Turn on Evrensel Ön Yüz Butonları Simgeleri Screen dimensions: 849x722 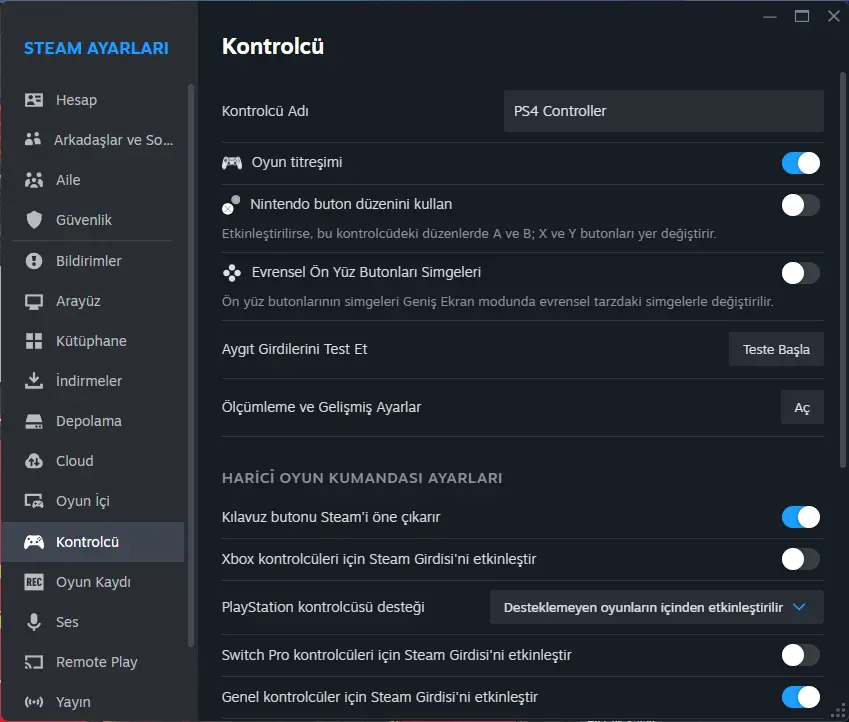pyautogui.click(x=800, y=273)
